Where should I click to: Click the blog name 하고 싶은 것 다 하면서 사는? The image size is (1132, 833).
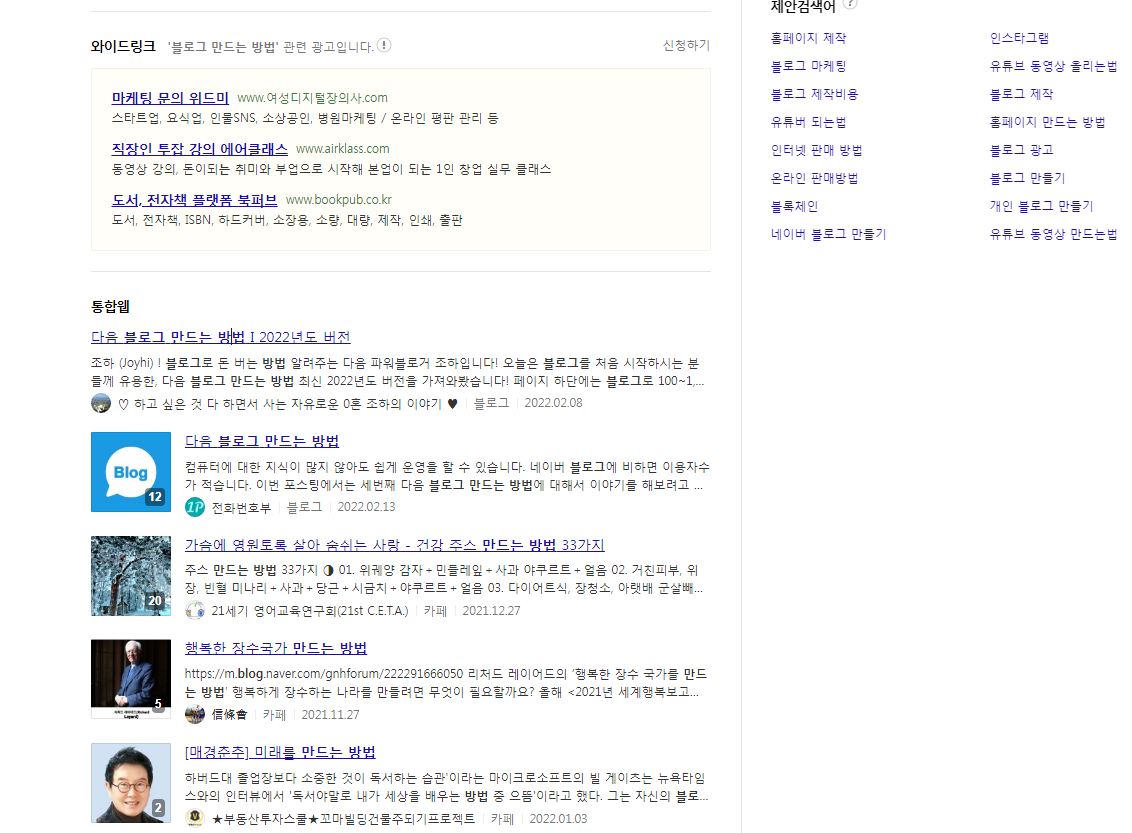click(288, 404)
